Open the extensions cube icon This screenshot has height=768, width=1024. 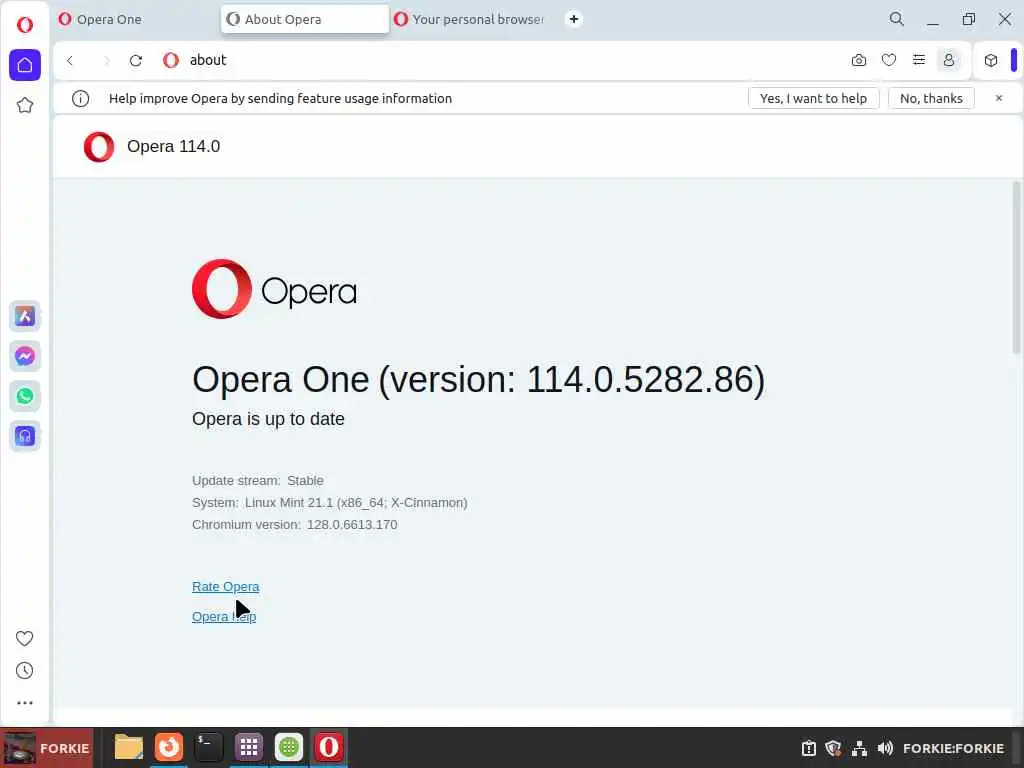(x=991, y=60)
